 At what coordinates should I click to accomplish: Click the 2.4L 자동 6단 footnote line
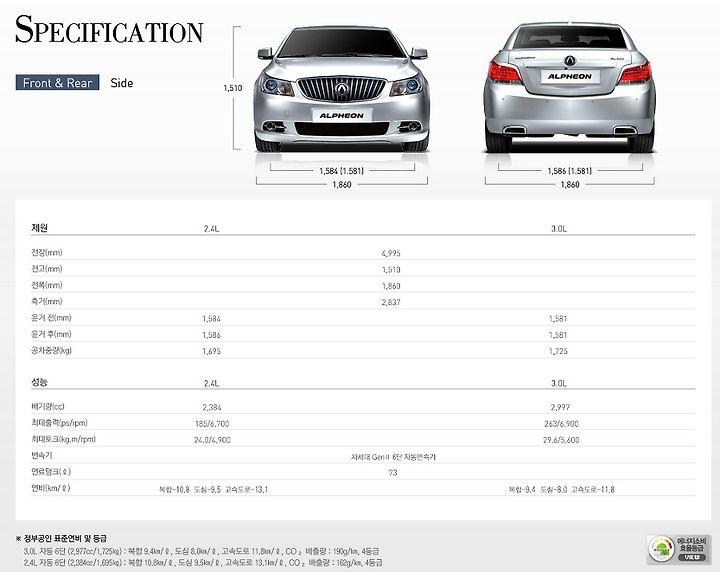(x=202, y=562)
